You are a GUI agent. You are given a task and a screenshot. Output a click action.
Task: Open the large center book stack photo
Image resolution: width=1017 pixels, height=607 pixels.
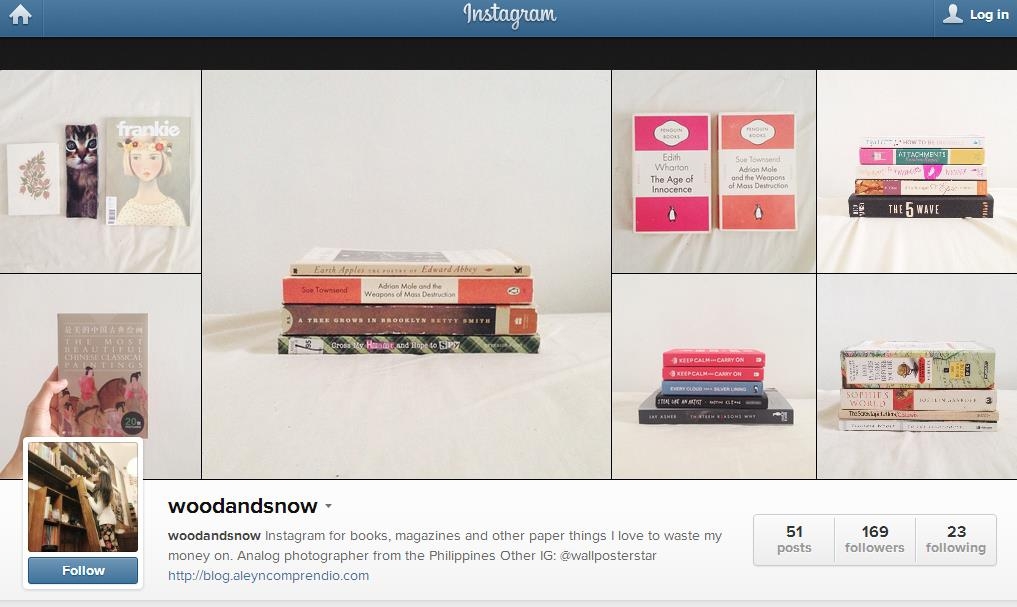(x=407, y=274)
